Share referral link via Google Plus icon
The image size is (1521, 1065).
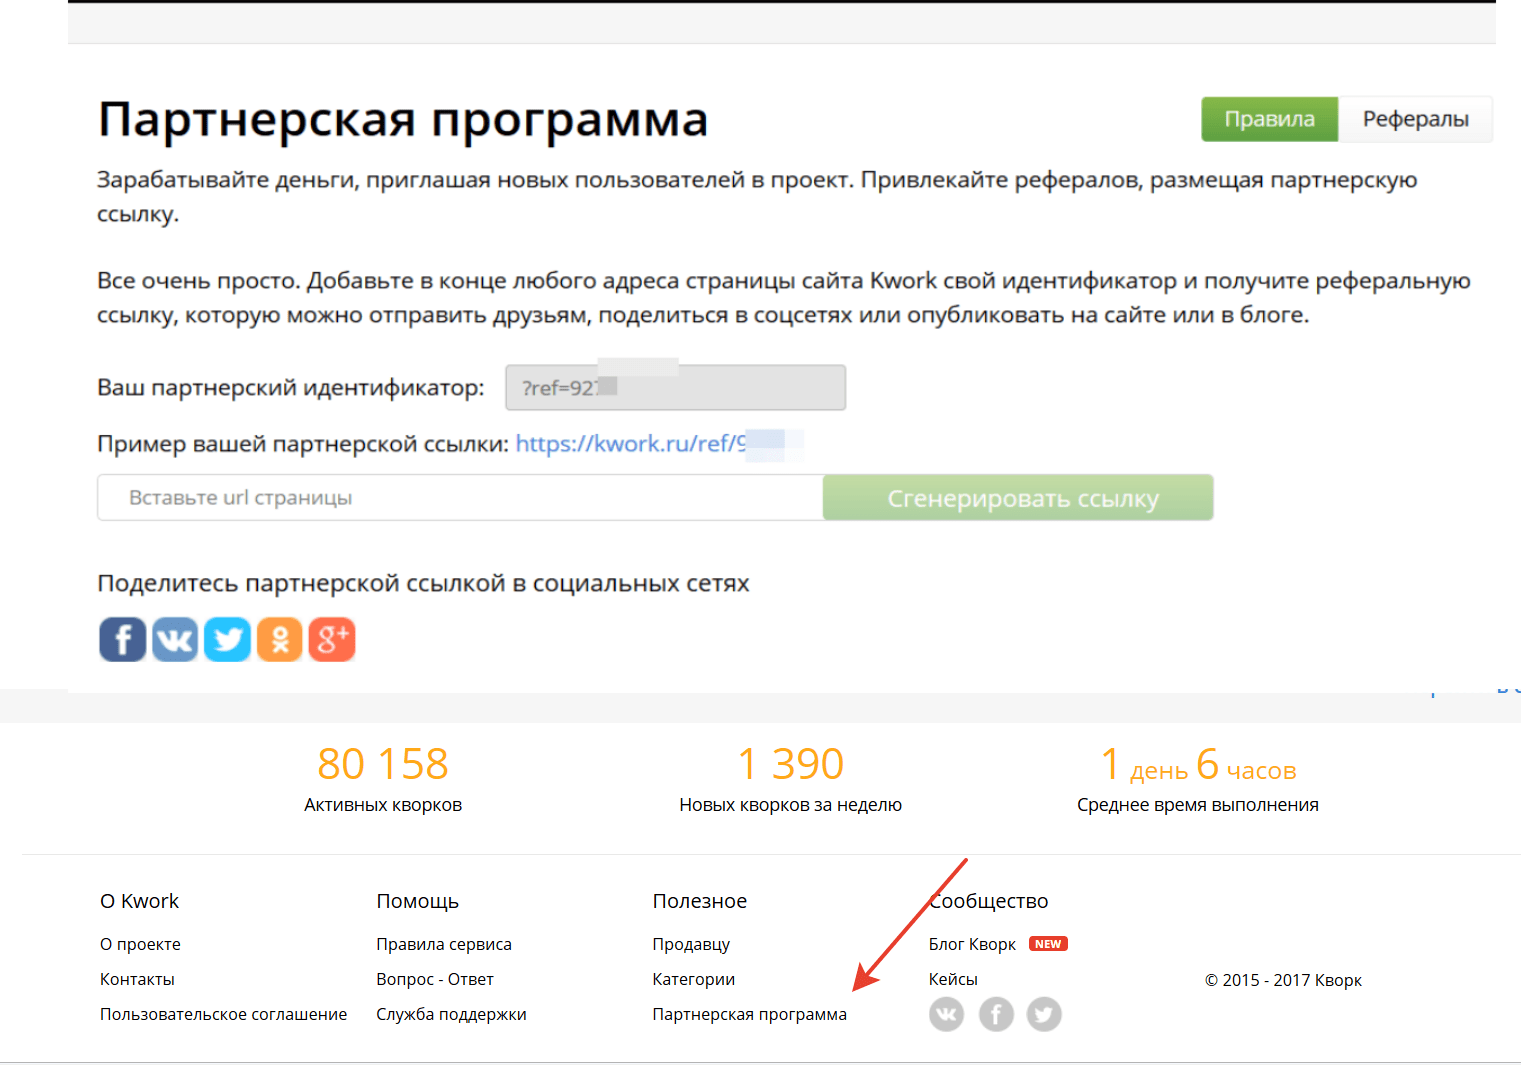tap(332, 640)
